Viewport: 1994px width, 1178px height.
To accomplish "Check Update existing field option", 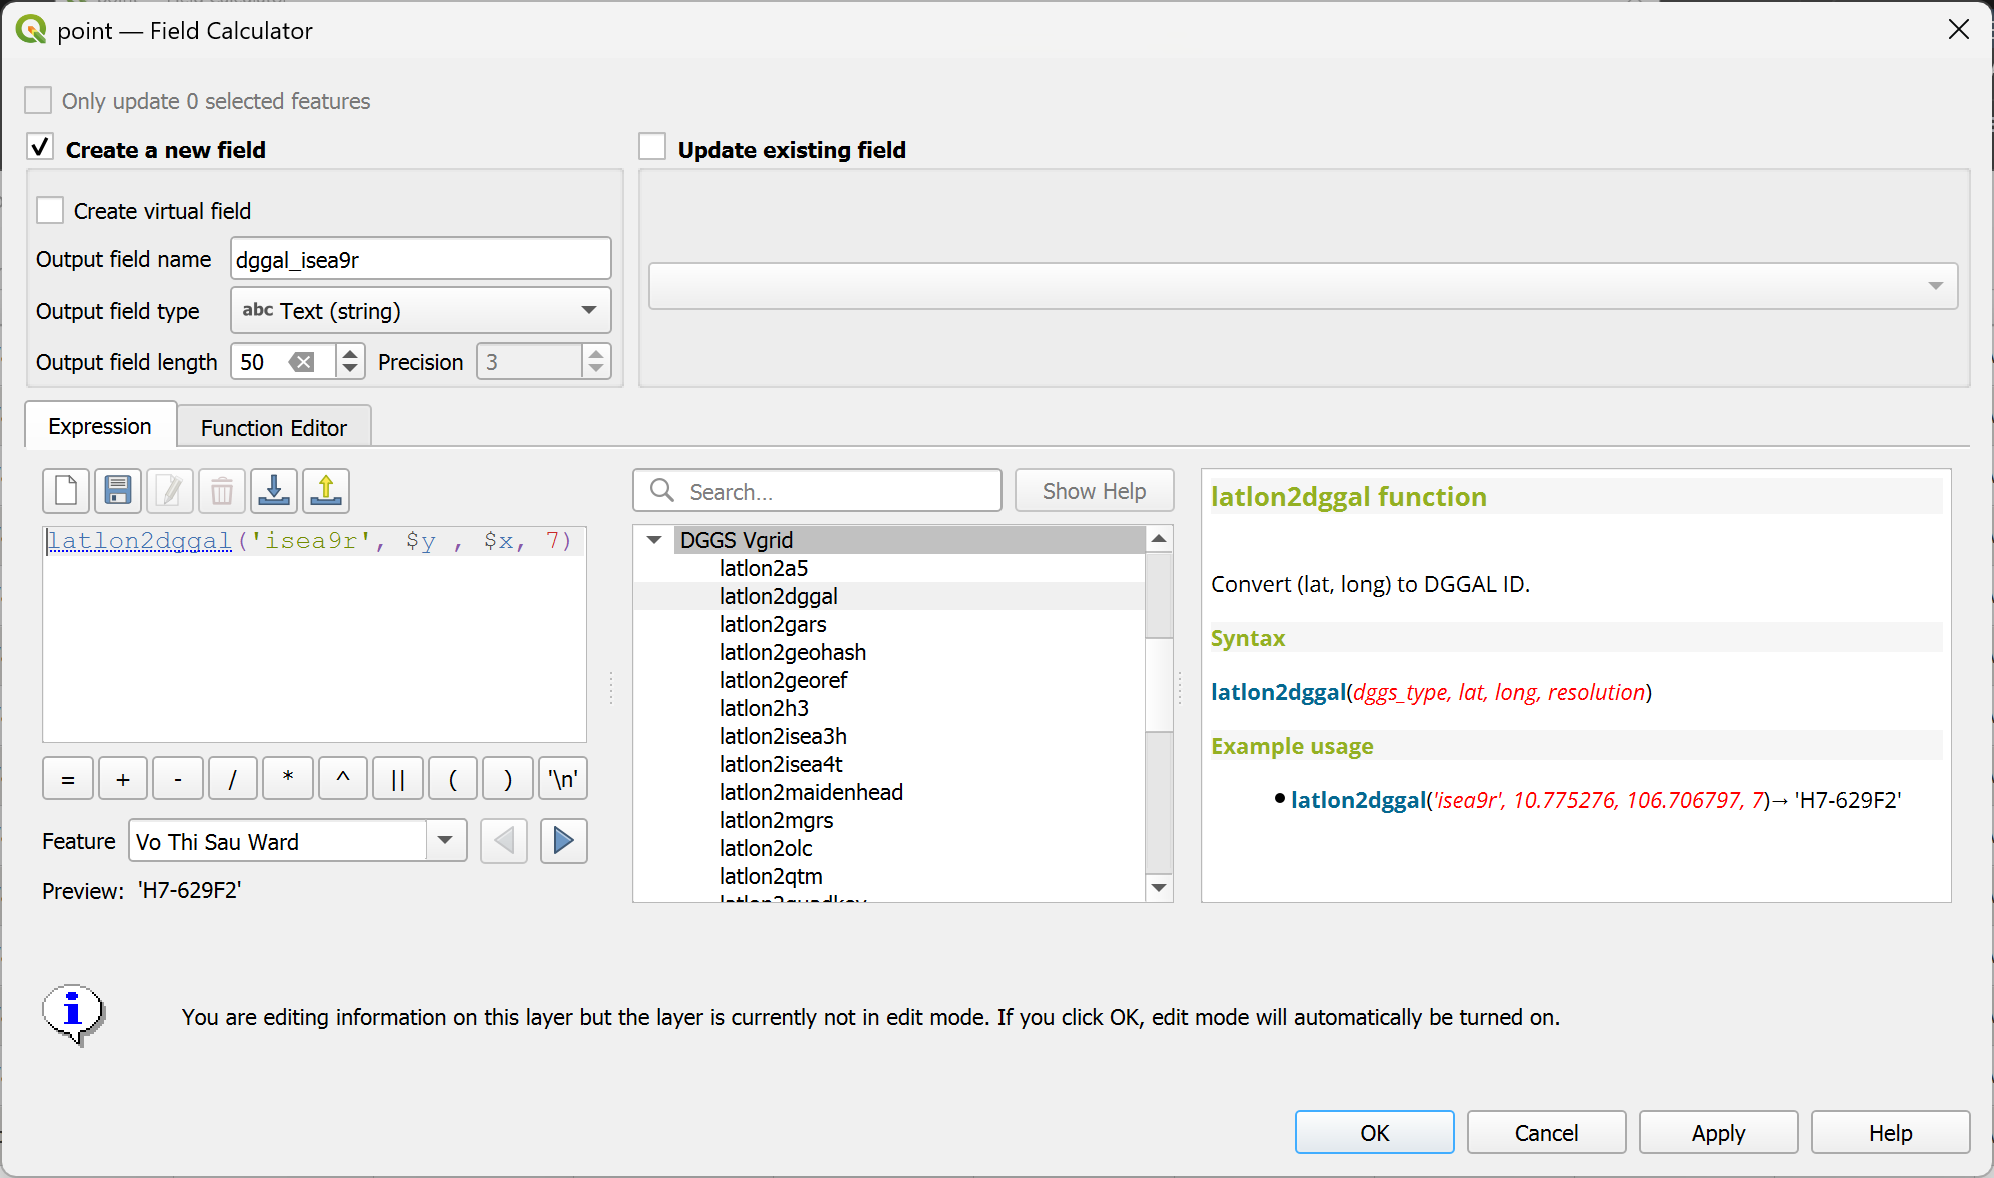I will click(x=652, y=148).
